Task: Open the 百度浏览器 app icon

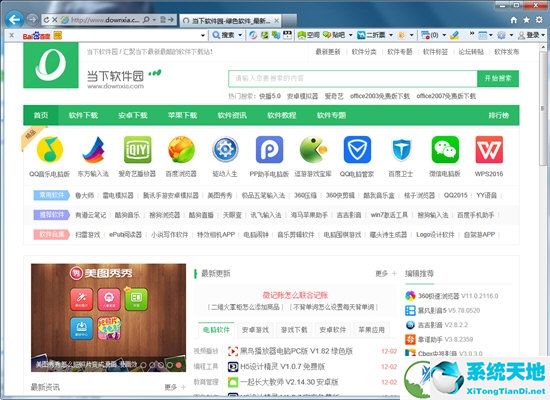Action: click(181, 149)
